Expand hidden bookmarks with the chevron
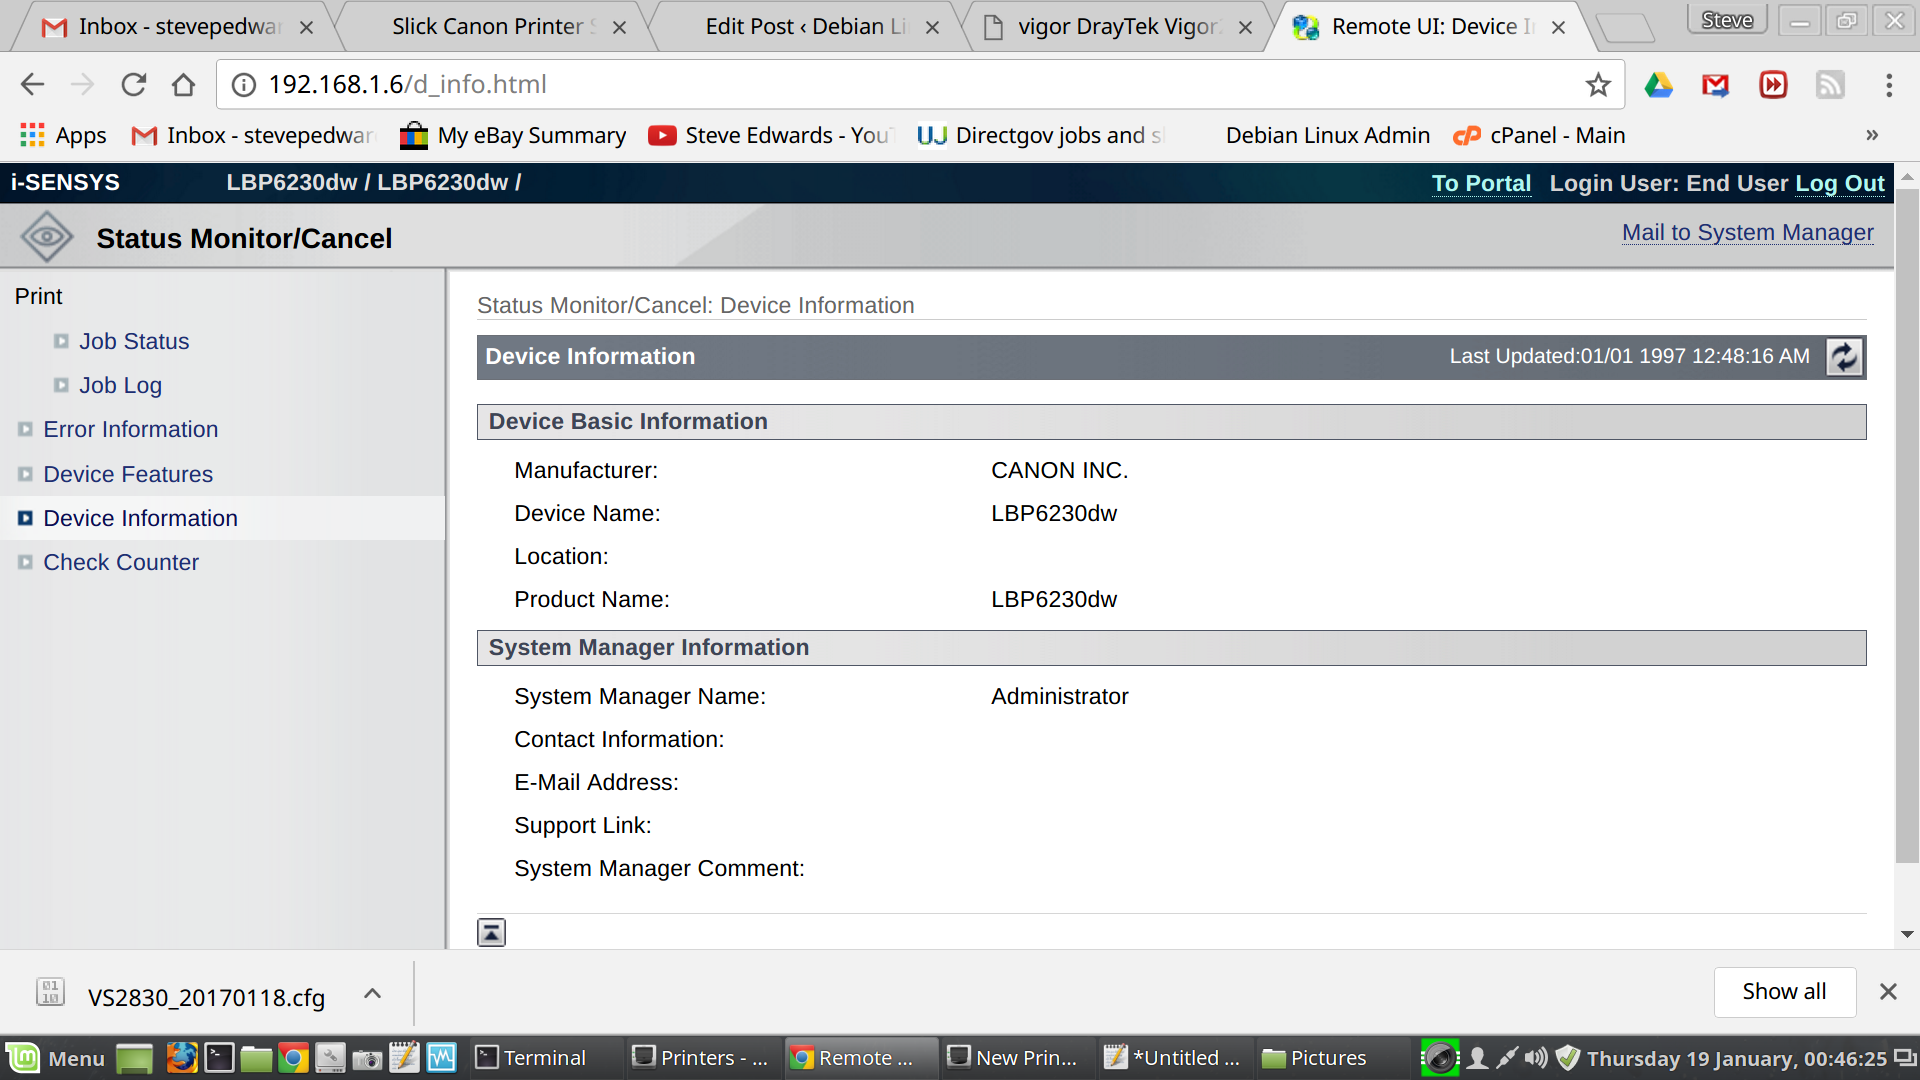The height and width of the screenshot is (1080, 1920). (x=1871, y=135)
